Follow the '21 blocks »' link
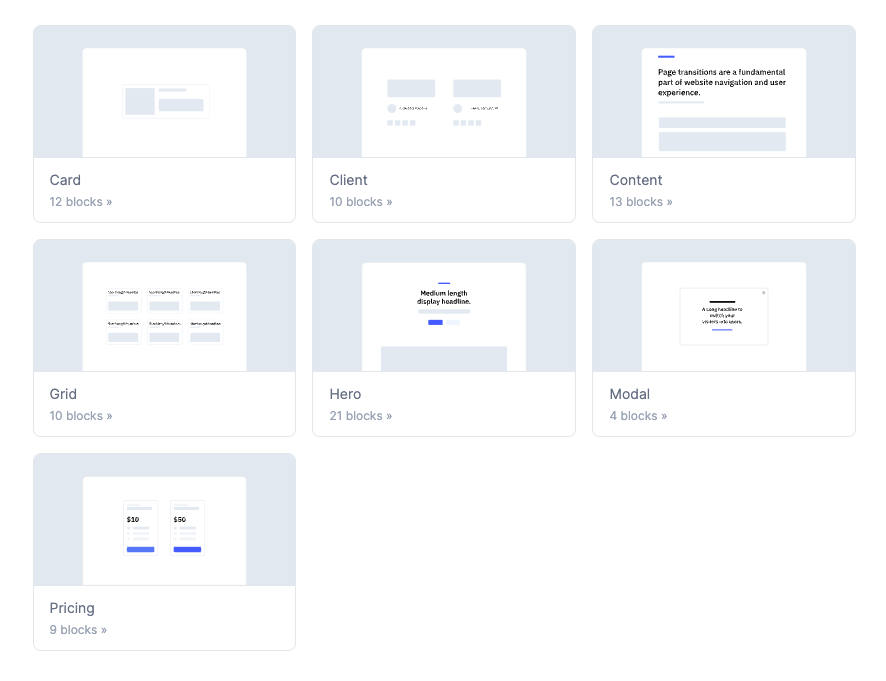 (361, 416)
